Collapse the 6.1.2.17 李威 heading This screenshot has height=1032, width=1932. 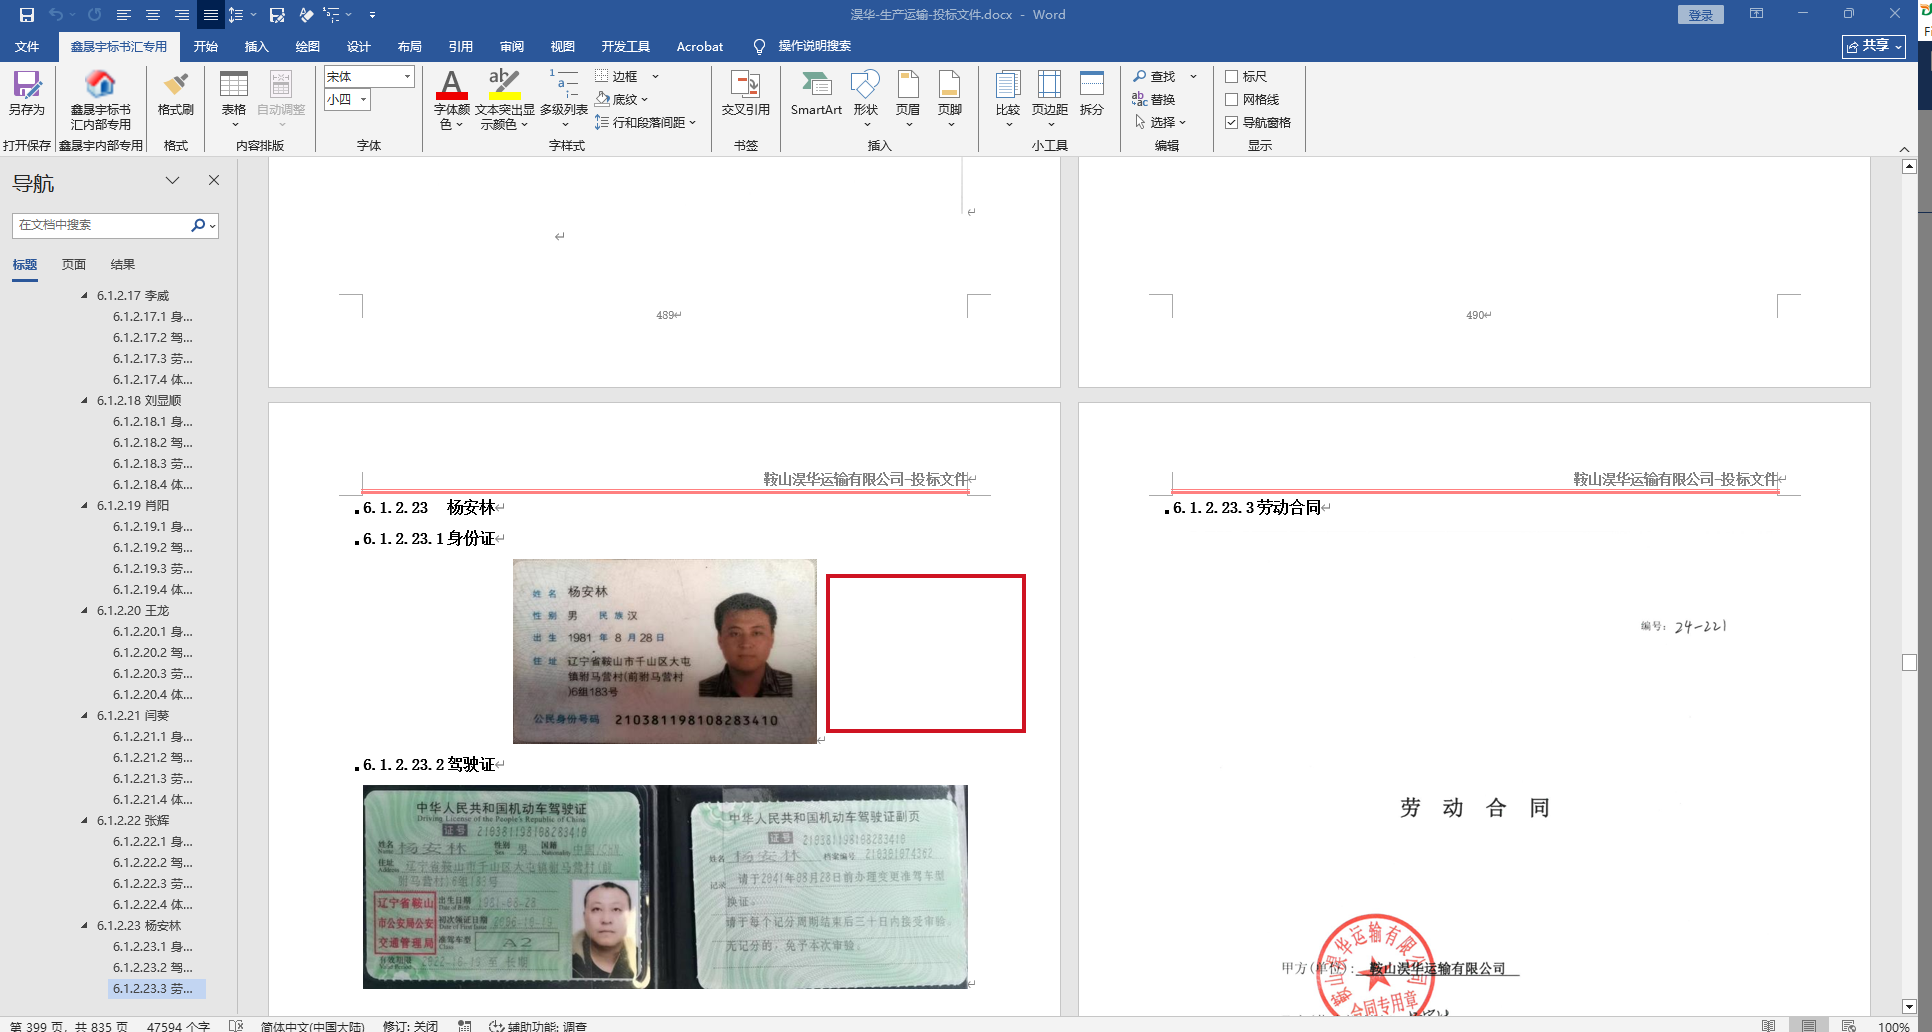pos(84,296)
